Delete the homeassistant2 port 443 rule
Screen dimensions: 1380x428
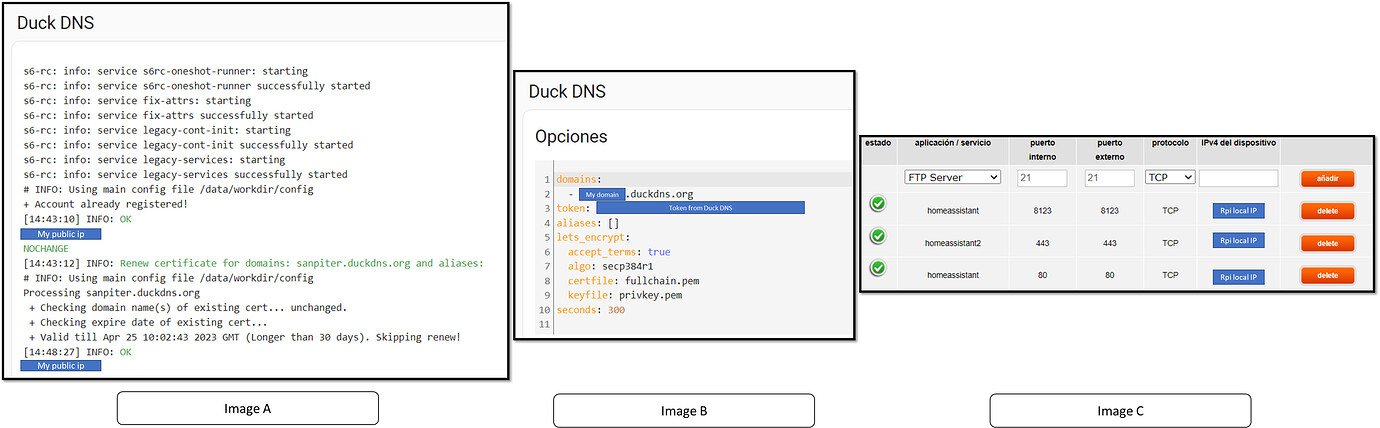[1327, 243]
